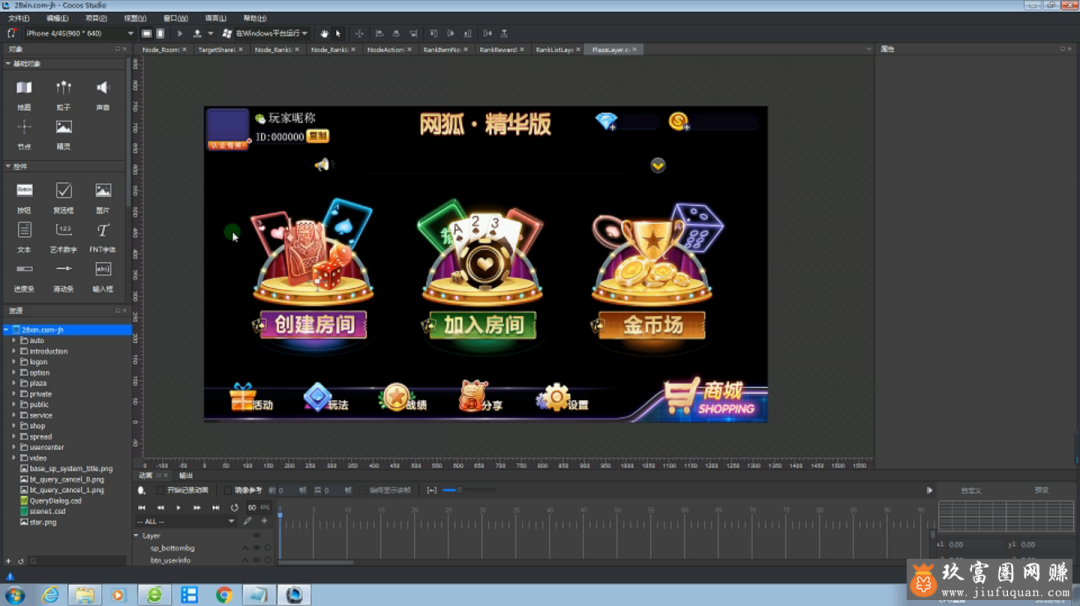Close the RankReward tab
Viewport: 1080px width, 606px height.
point(522,50)
